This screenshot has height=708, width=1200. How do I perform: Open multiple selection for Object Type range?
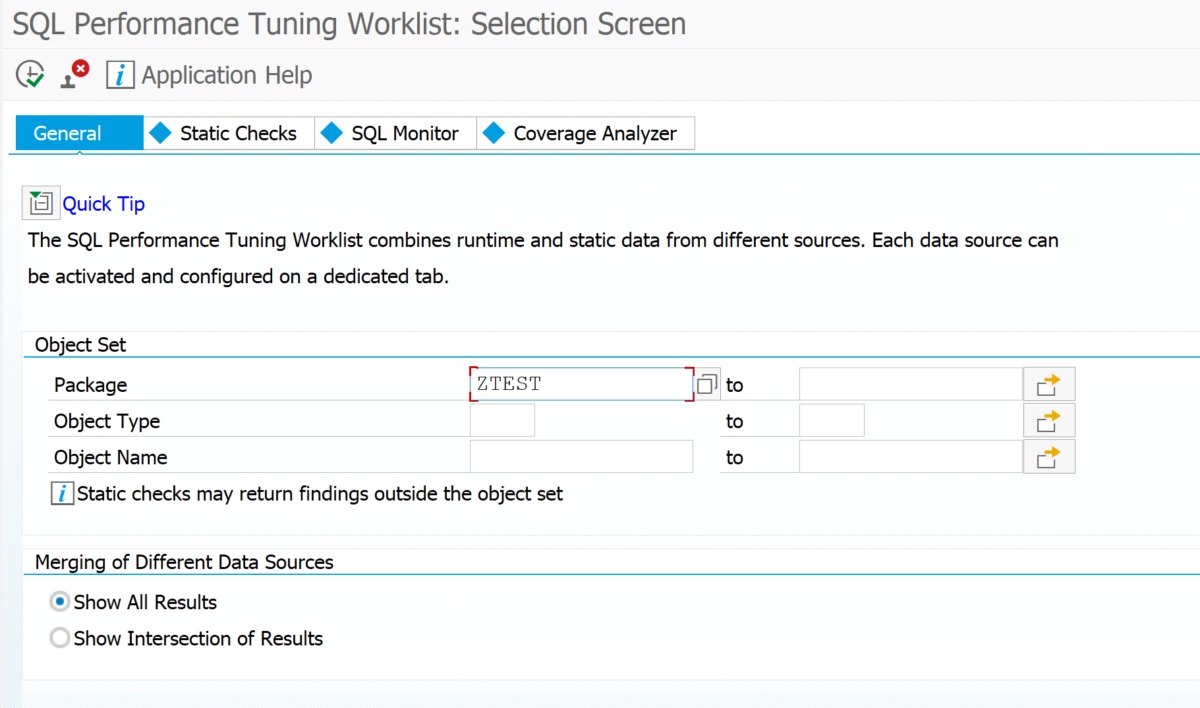1048,420
